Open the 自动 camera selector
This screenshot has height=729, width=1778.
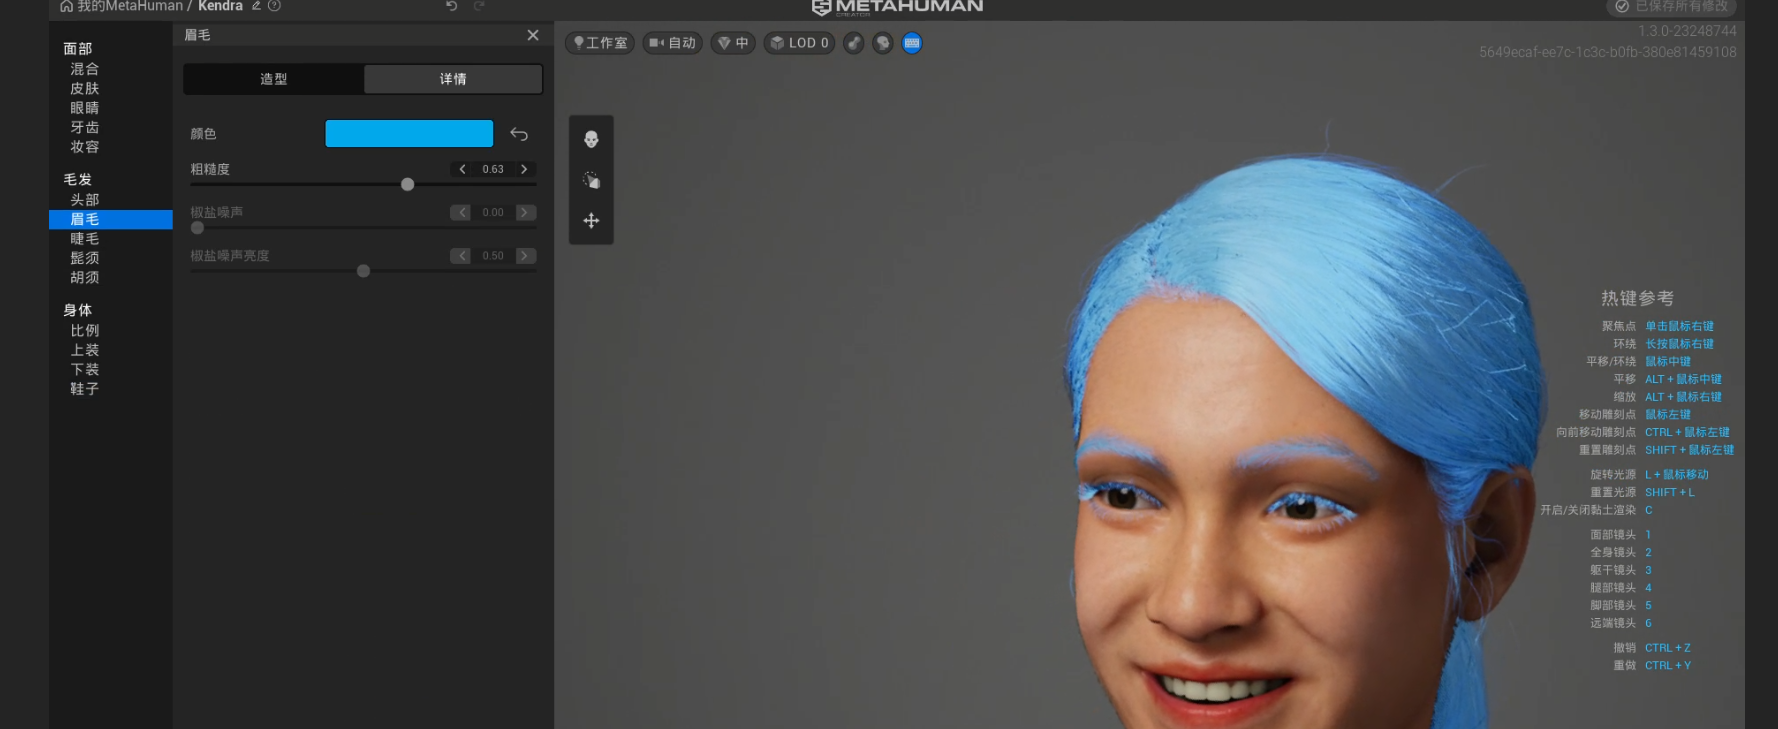pyautogui.click(x=672, y=43)
